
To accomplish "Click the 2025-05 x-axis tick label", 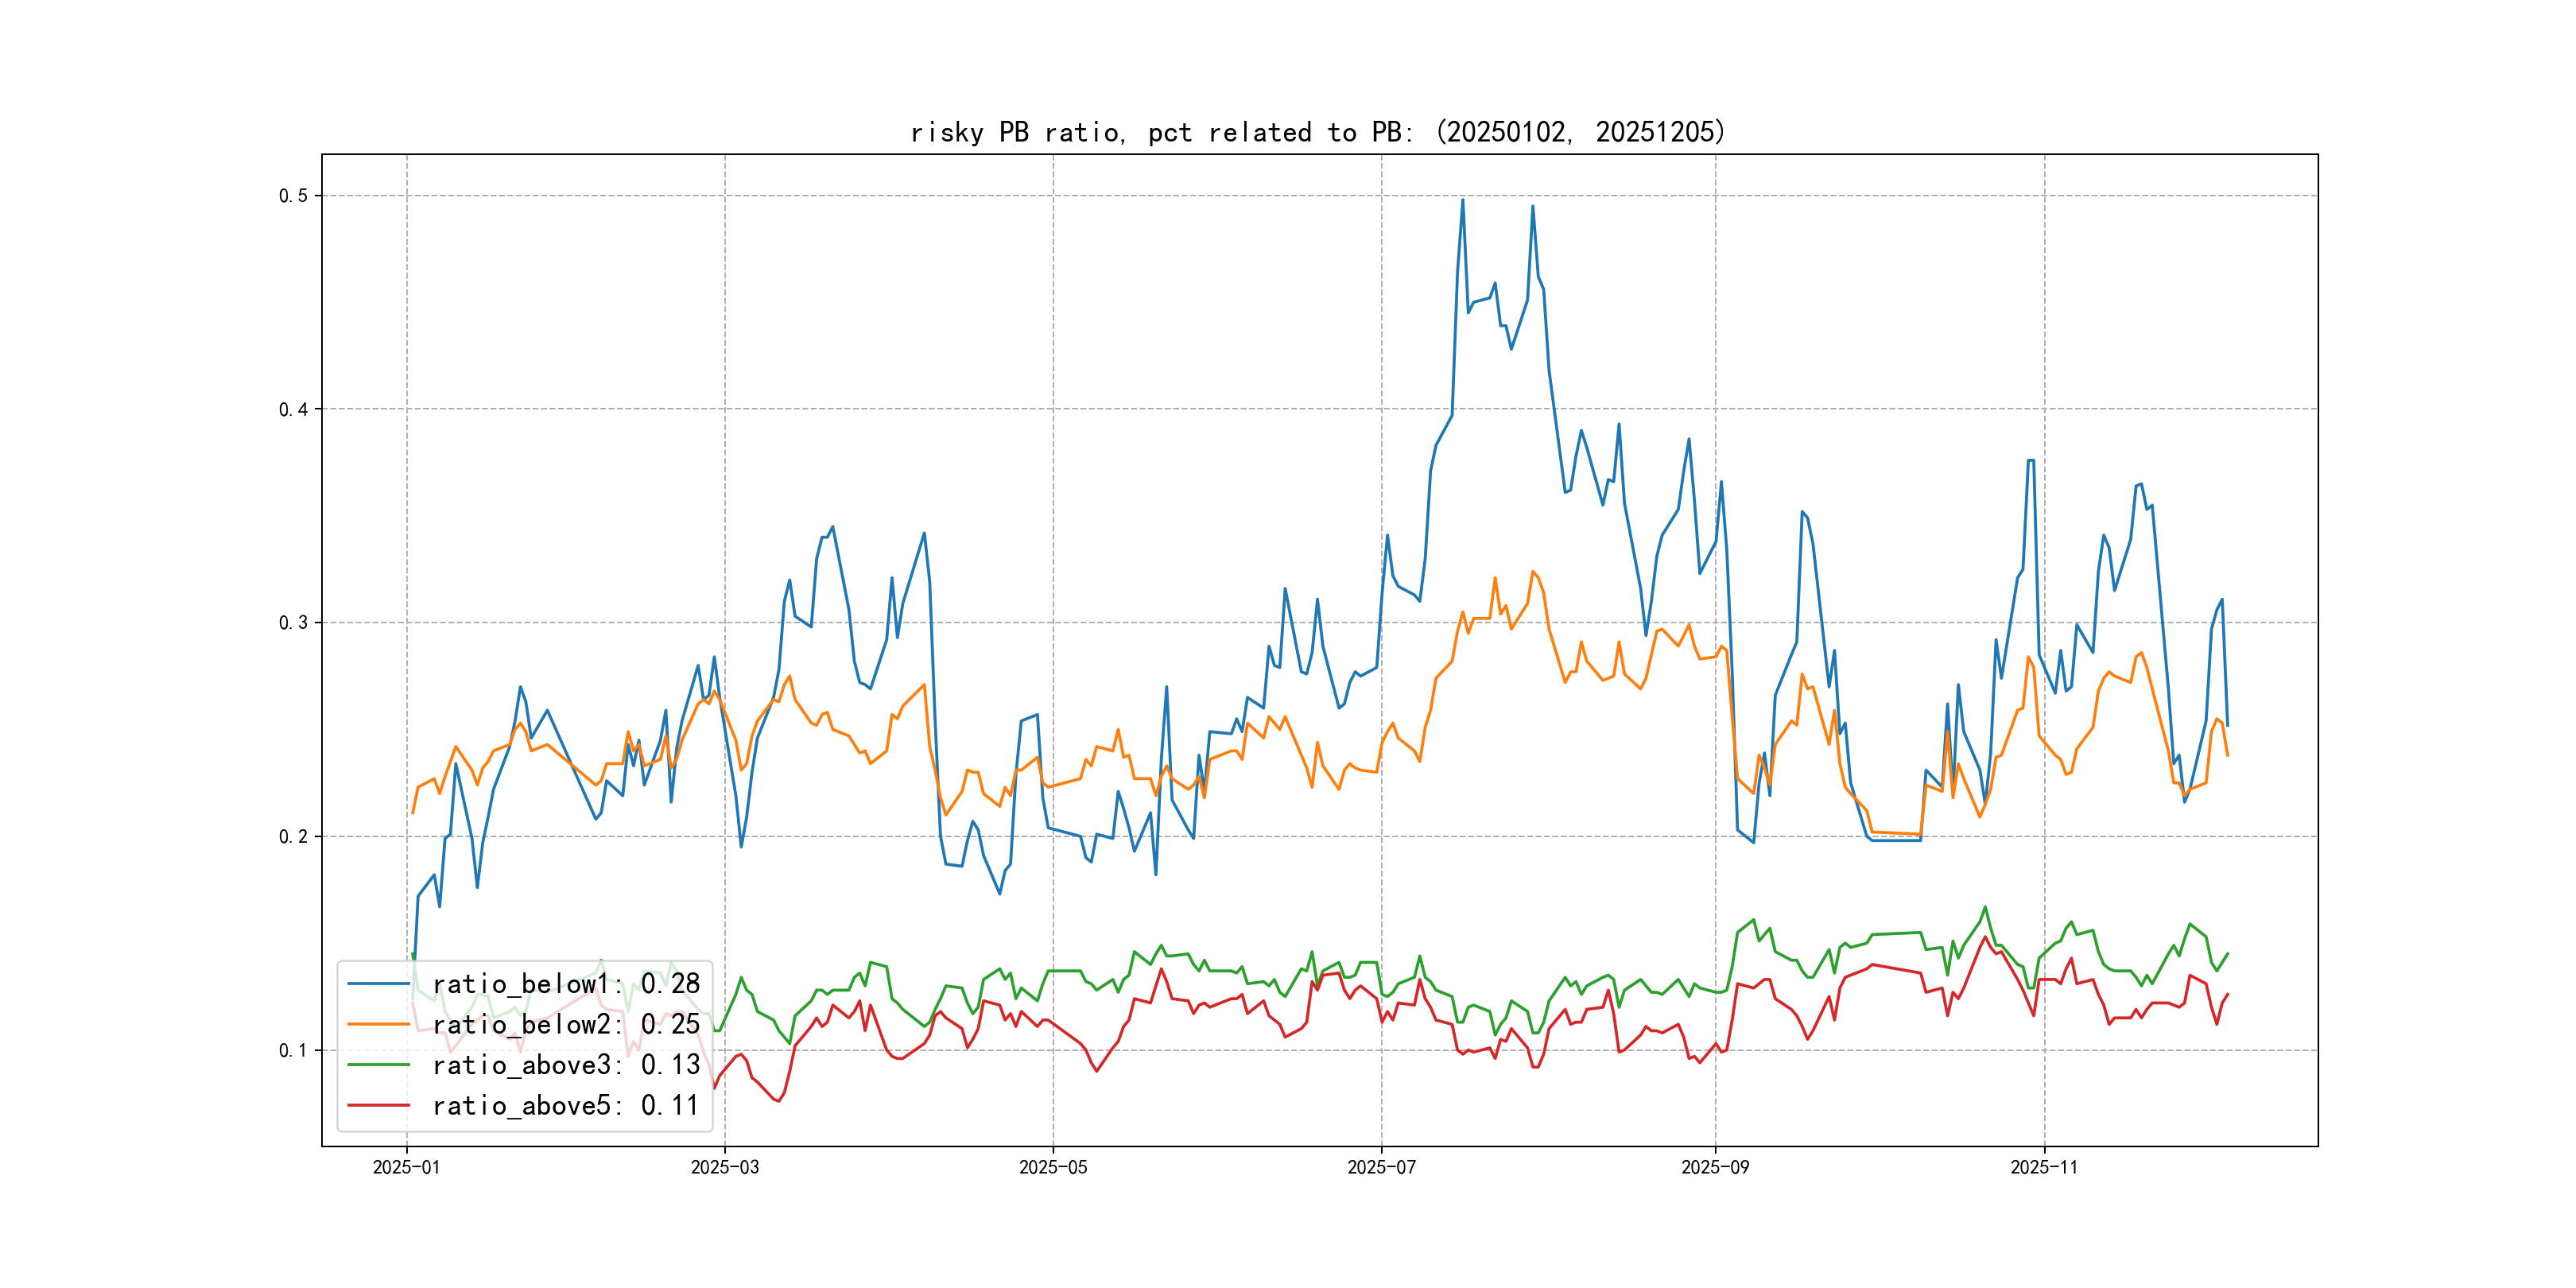I will [x=1053, y=1167].
